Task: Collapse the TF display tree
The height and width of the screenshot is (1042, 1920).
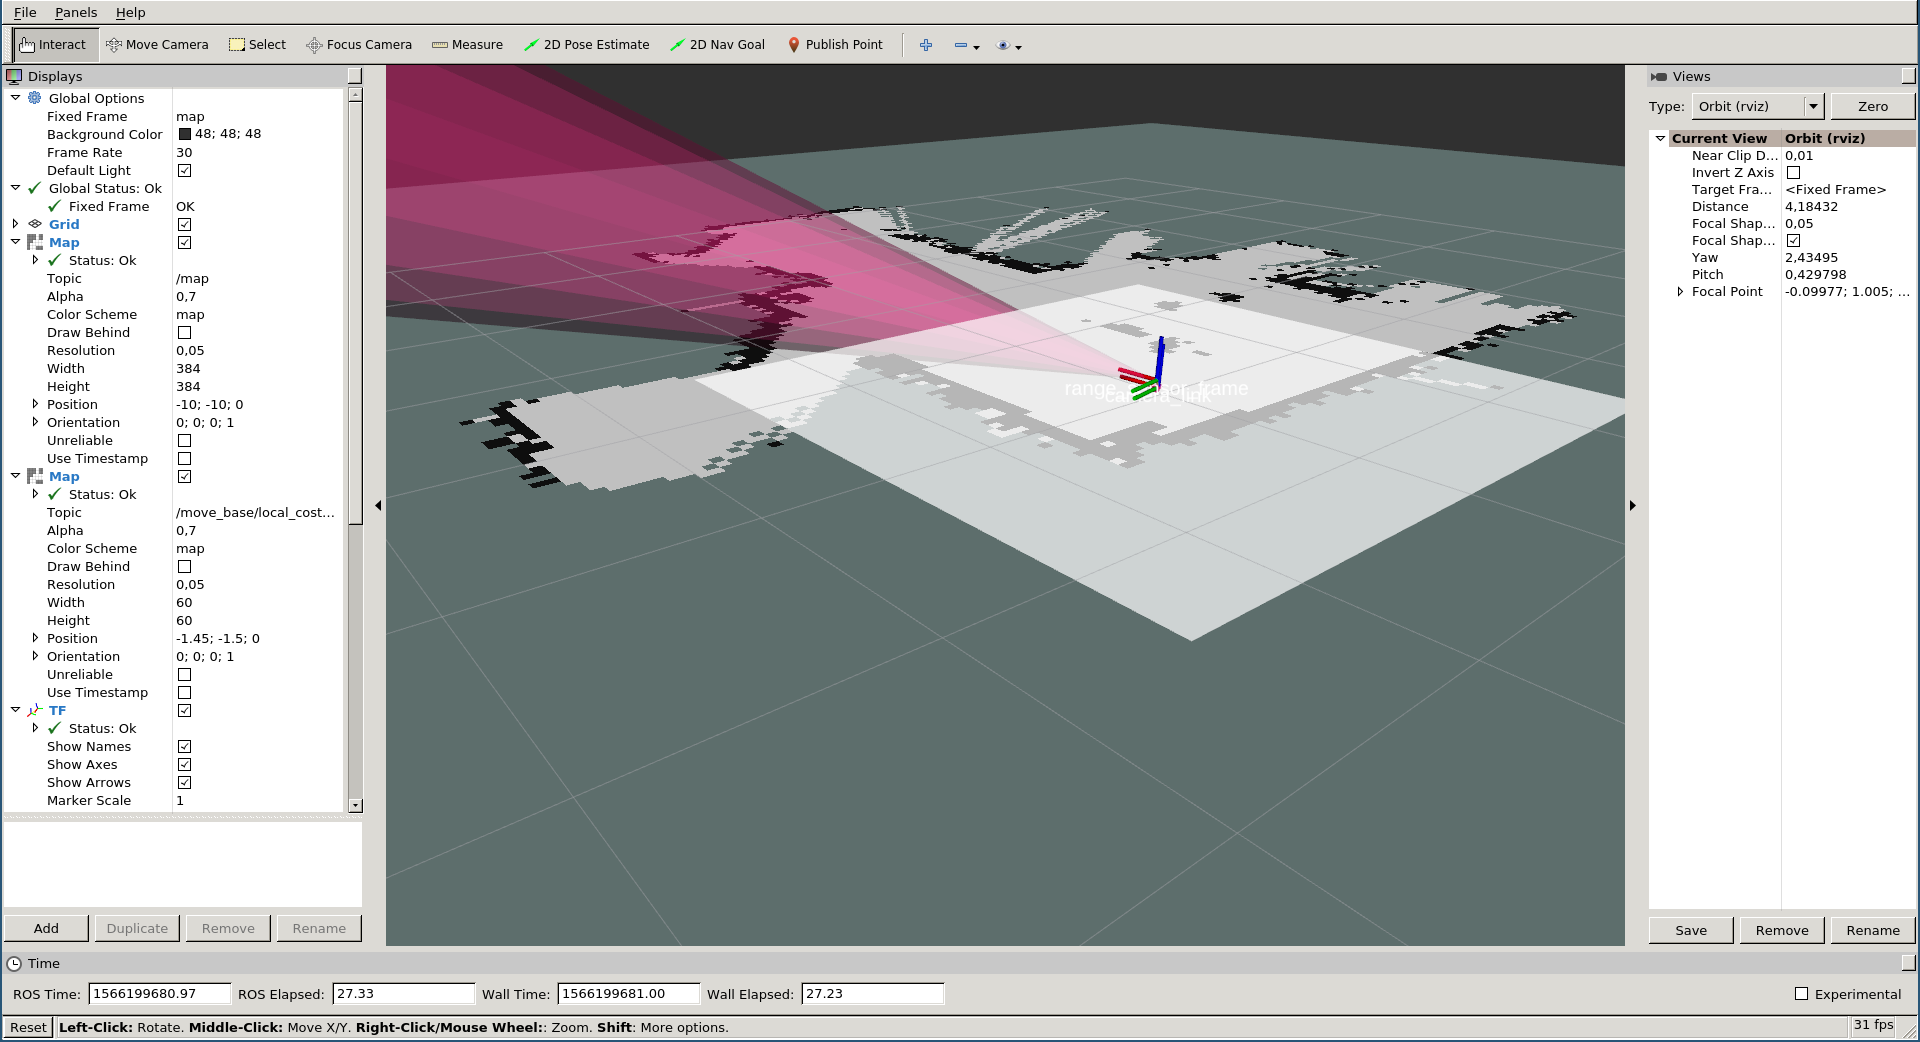Action: [x=15, y=710]
